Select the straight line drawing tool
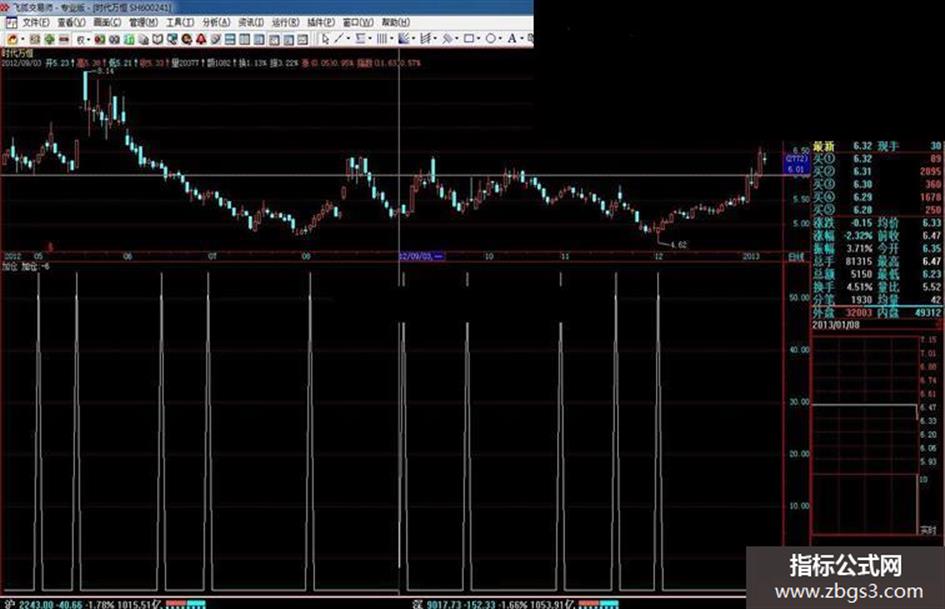The height and width of the screenshot is (609, 945). (x=338, y=39)
